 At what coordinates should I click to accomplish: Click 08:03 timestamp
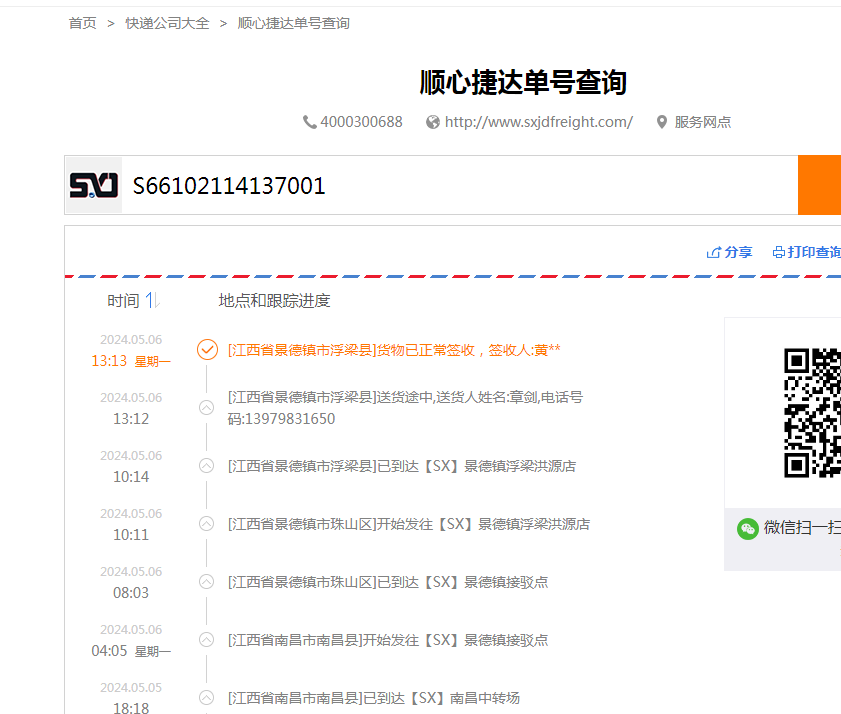click(x=131, y=592)
